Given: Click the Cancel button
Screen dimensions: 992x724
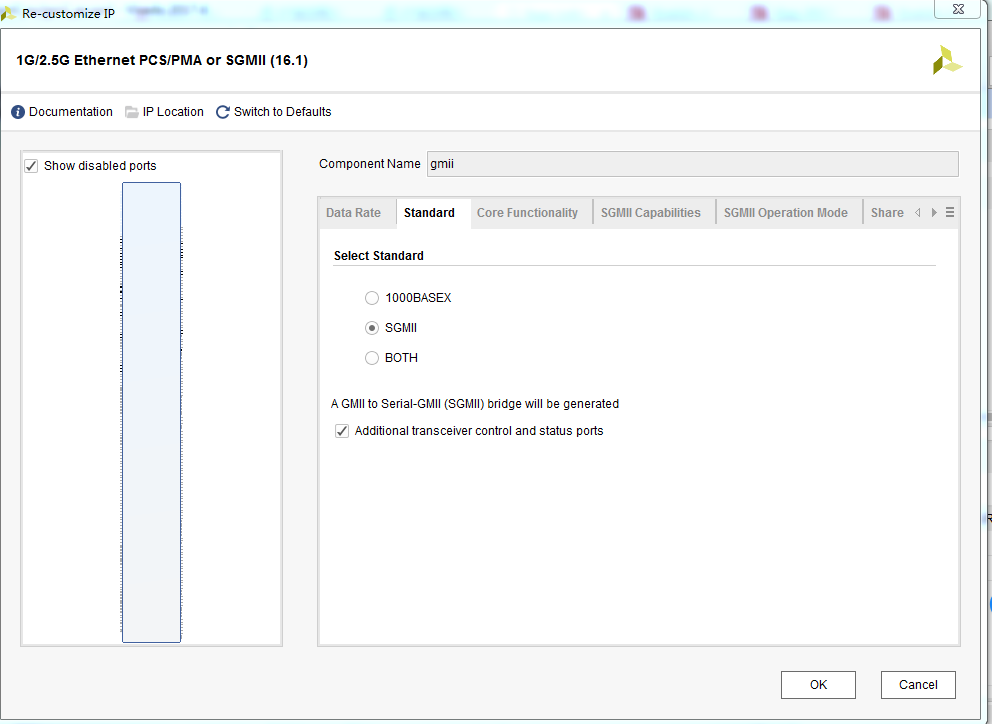Looking at the screenshot, I should (918, 685).
